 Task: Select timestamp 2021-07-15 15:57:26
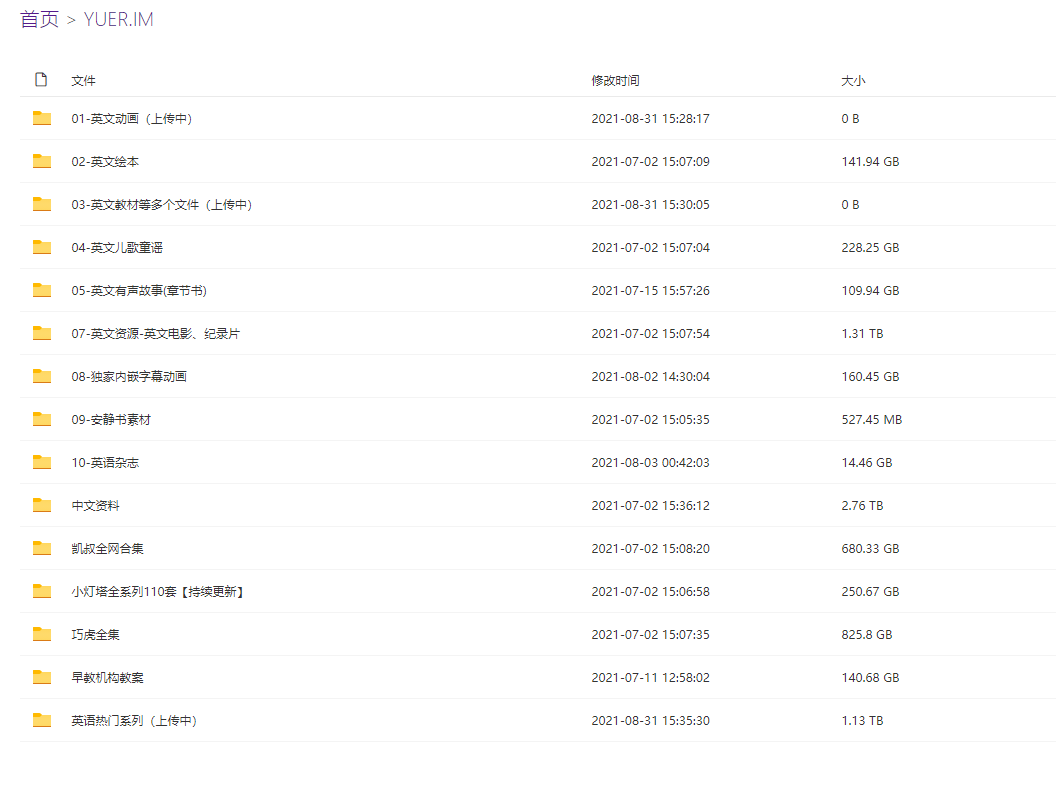pos(650,291)
